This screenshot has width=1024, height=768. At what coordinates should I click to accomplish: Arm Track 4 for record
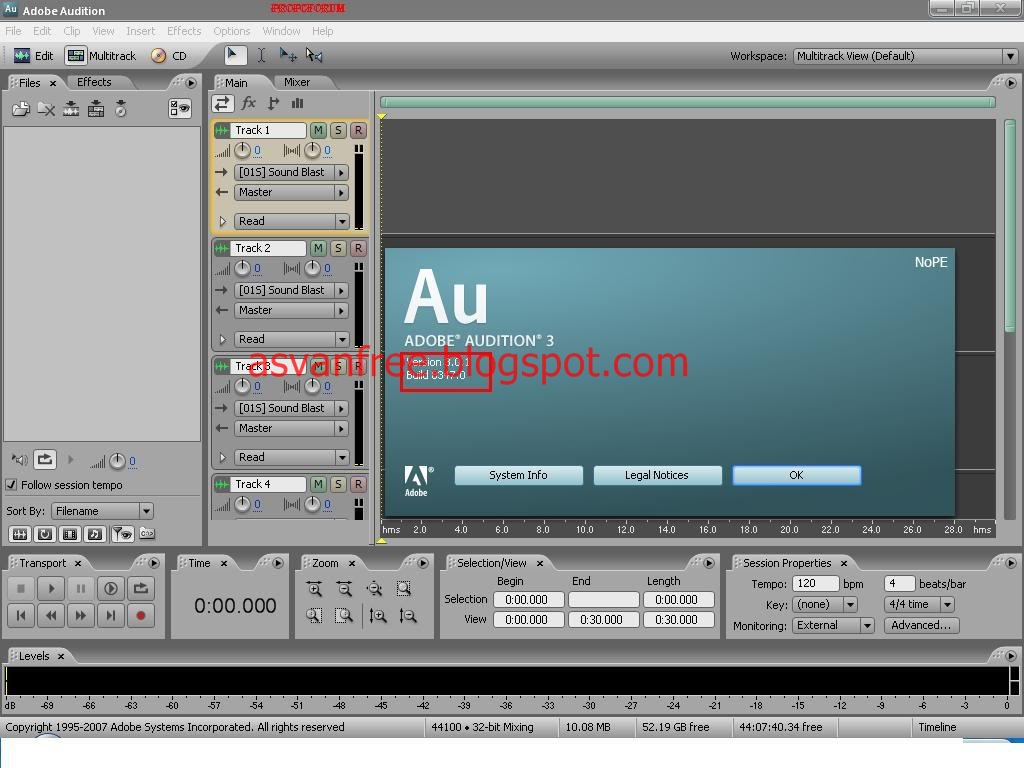coord(358,484)
